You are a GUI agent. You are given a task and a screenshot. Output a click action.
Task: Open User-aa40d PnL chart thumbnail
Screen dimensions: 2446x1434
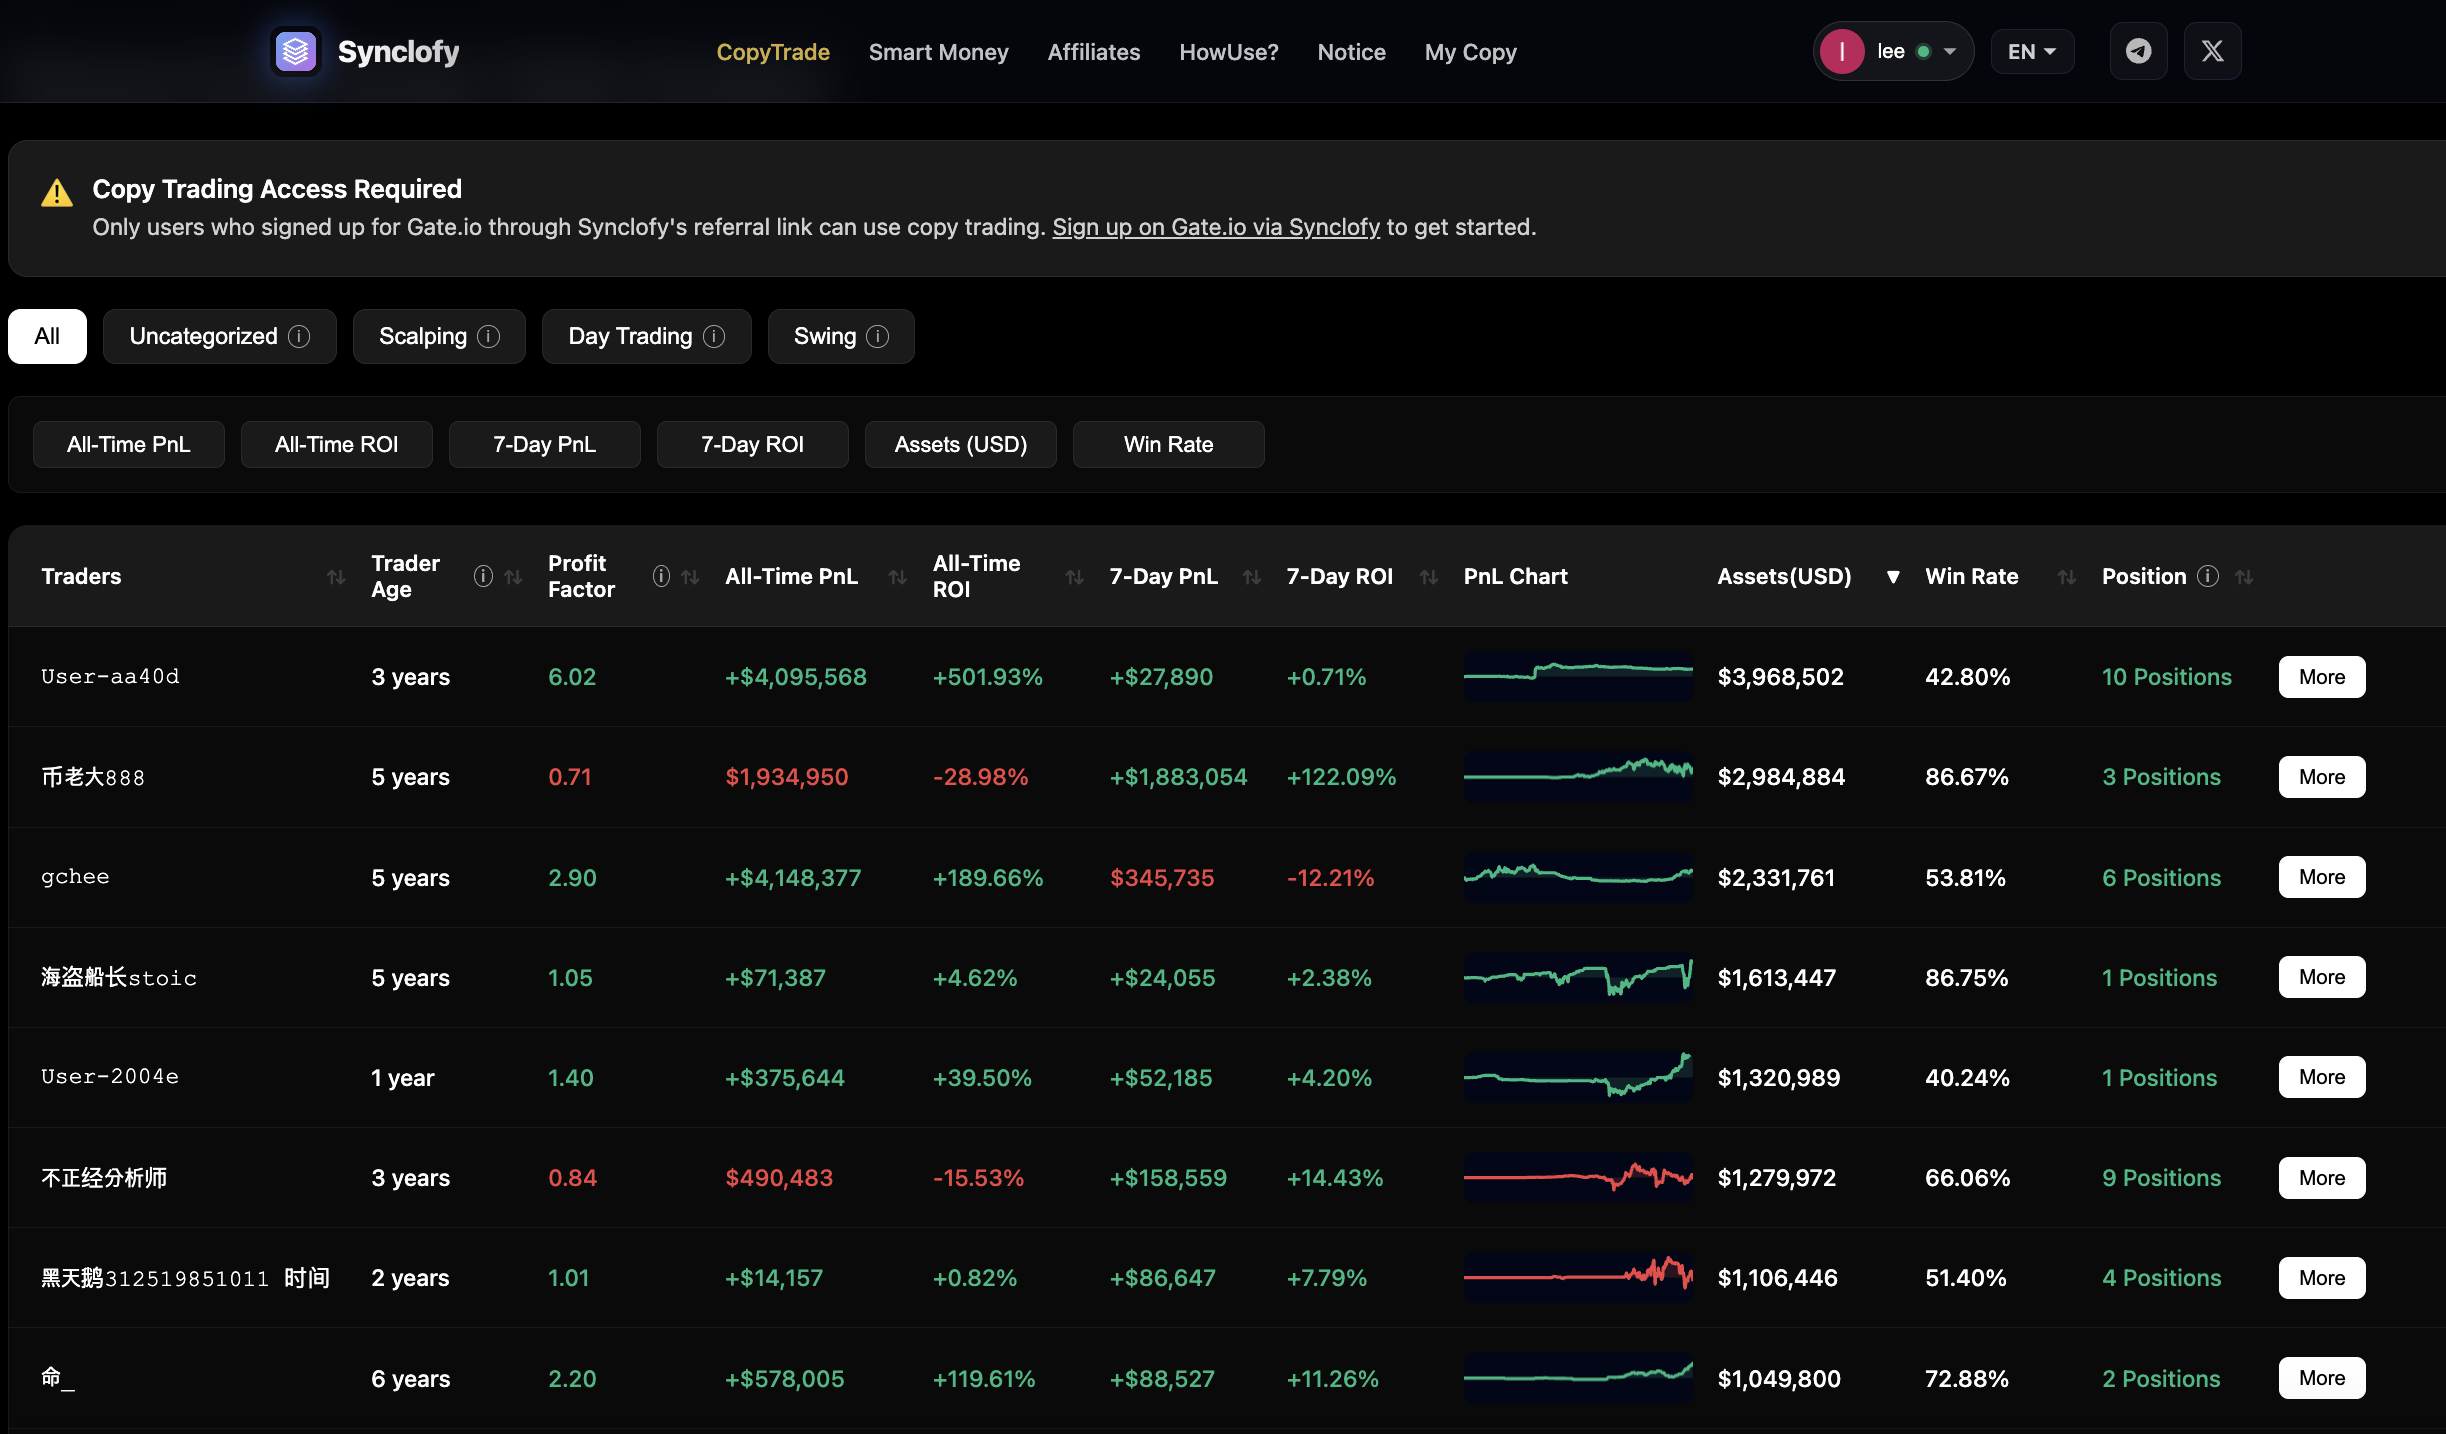point(1578,677)
